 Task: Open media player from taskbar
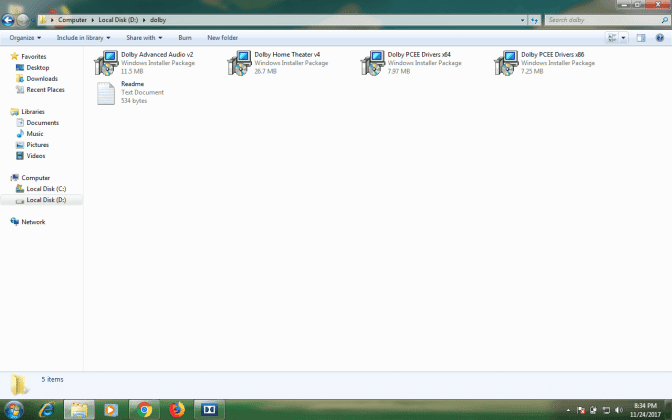pos(111,410)
